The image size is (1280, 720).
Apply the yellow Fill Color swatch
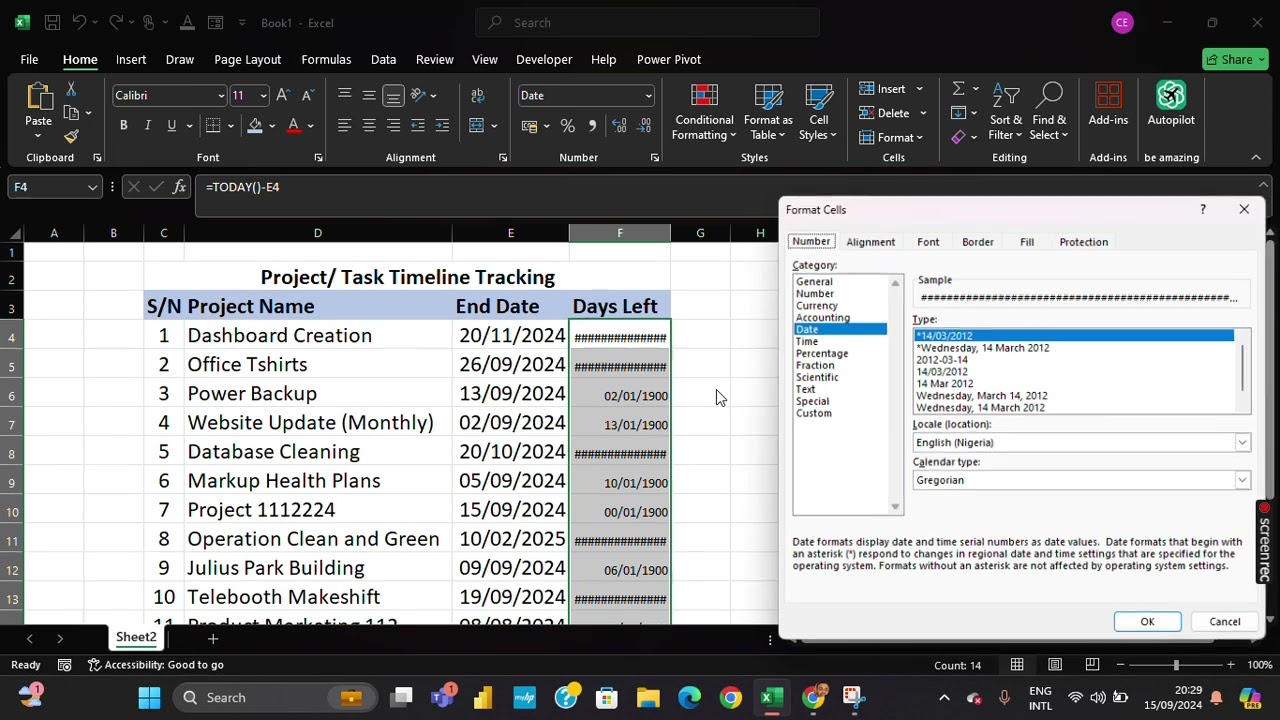tap(255, 126)
